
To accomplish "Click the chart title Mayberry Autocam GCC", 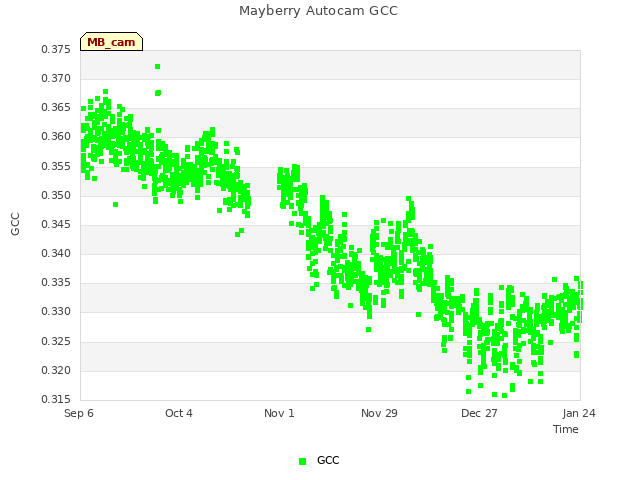I will (318, 11).
